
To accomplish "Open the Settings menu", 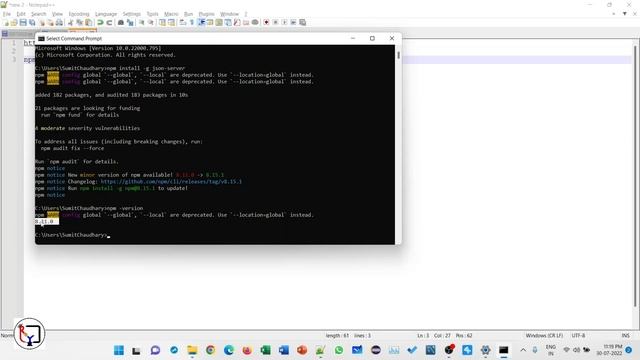I will point(131,14).
